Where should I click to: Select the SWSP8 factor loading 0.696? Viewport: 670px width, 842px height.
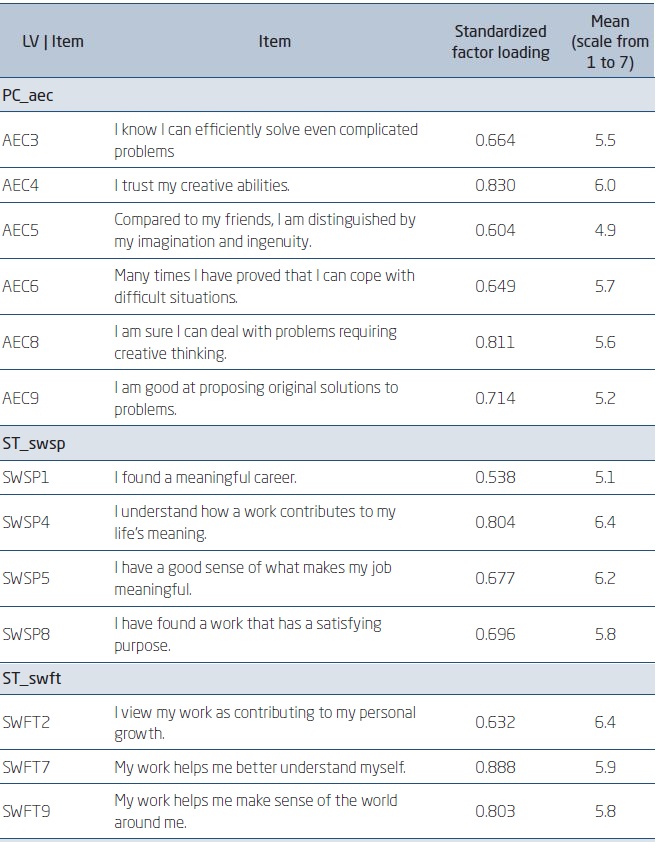tap(495, 634)
